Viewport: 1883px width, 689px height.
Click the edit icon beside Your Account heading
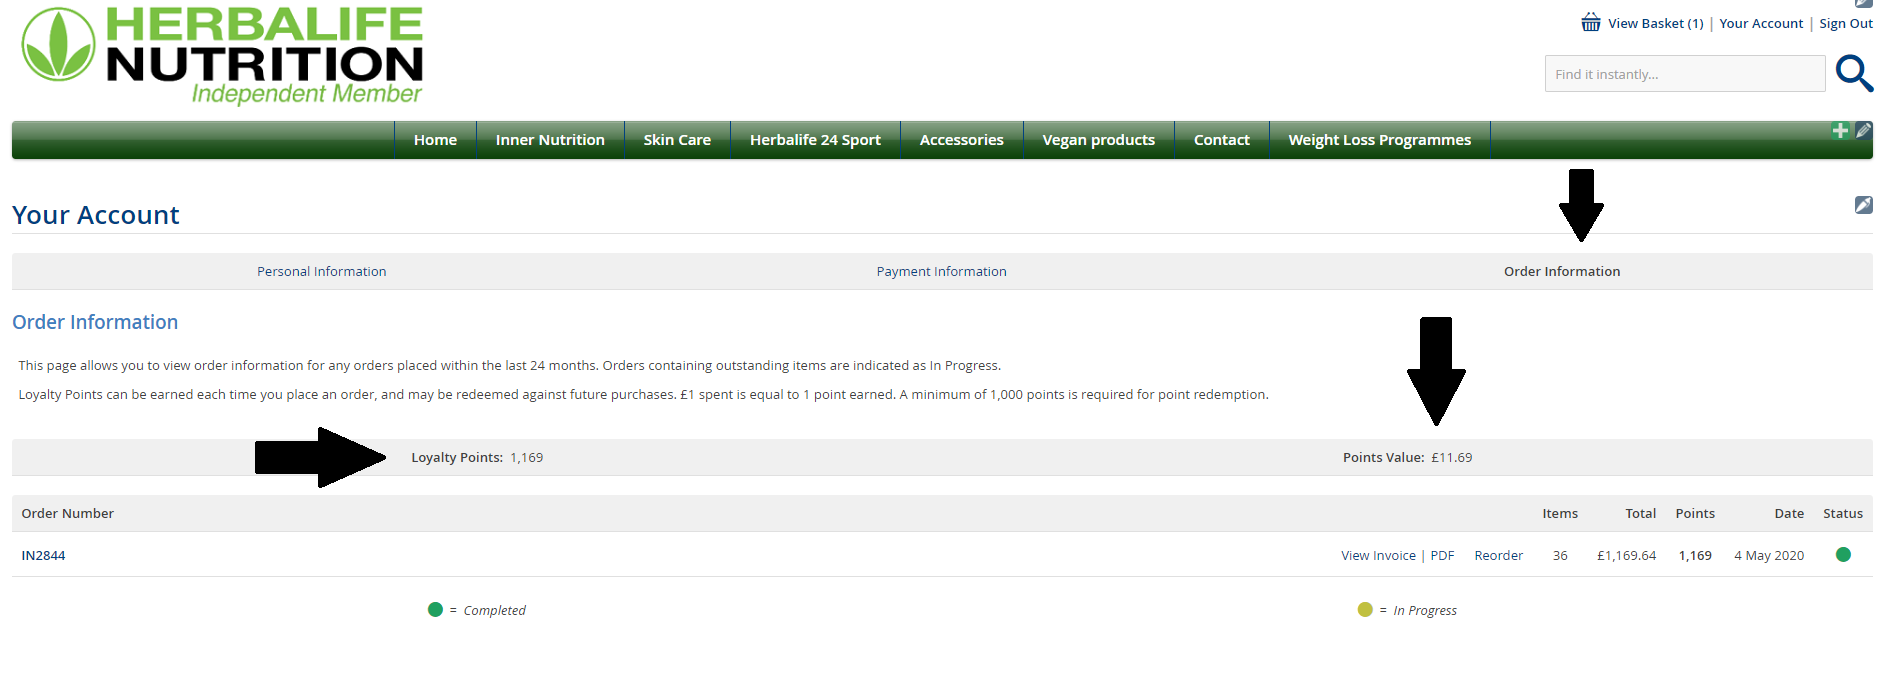[x=1864, y=205]
